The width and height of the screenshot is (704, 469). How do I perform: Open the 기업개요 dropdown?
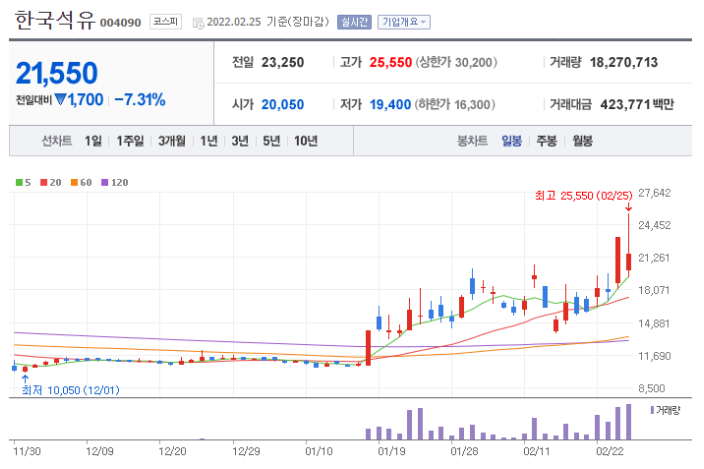tap(404, 22)
